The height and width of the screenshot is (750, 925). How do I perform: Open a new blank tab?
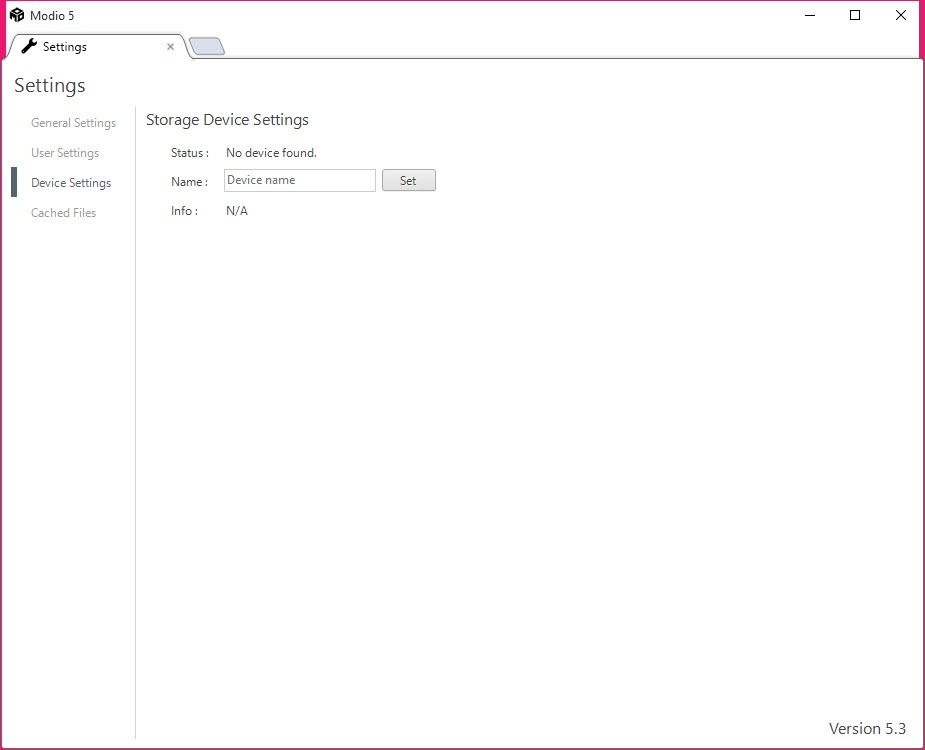coord(207,47)
